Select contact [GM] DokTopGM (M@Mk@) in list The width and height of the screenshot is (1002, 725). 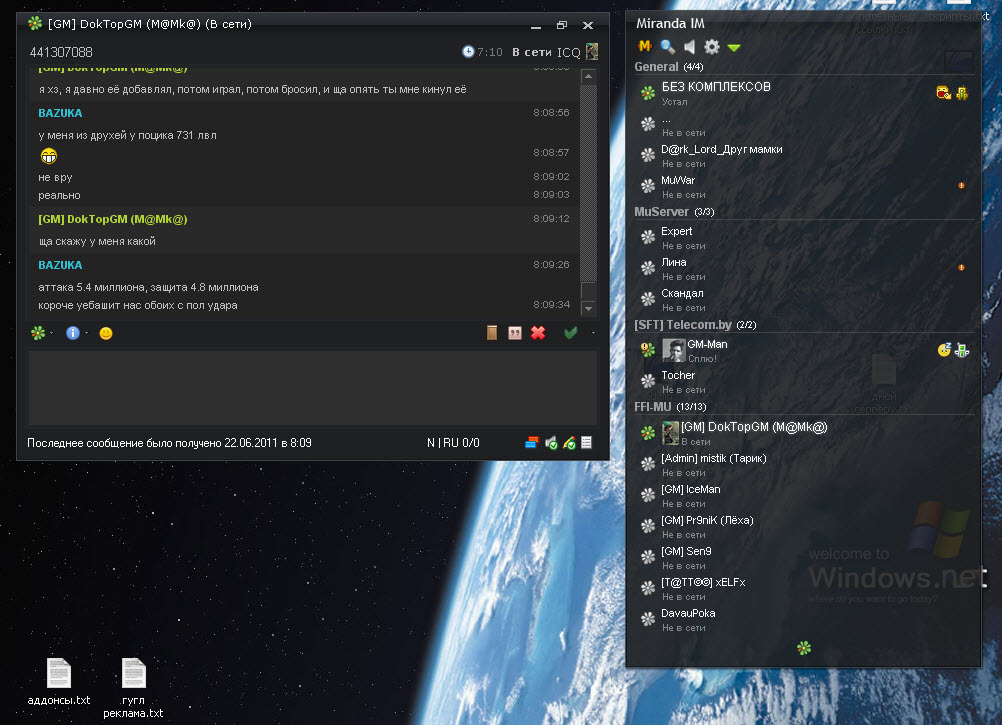click(804, 434)
